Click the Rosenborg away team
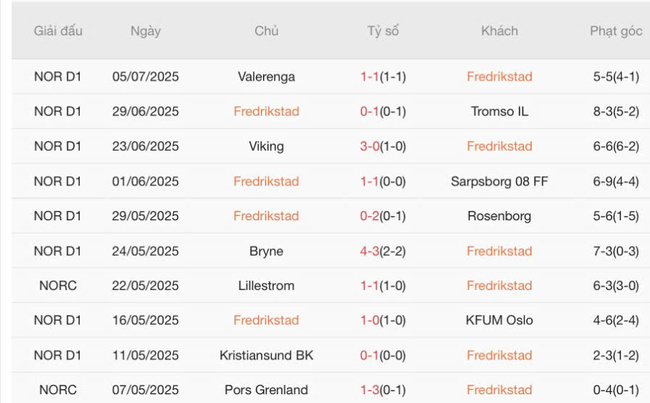The height and width of the screenshot is (403, 650). coord(499,216)
